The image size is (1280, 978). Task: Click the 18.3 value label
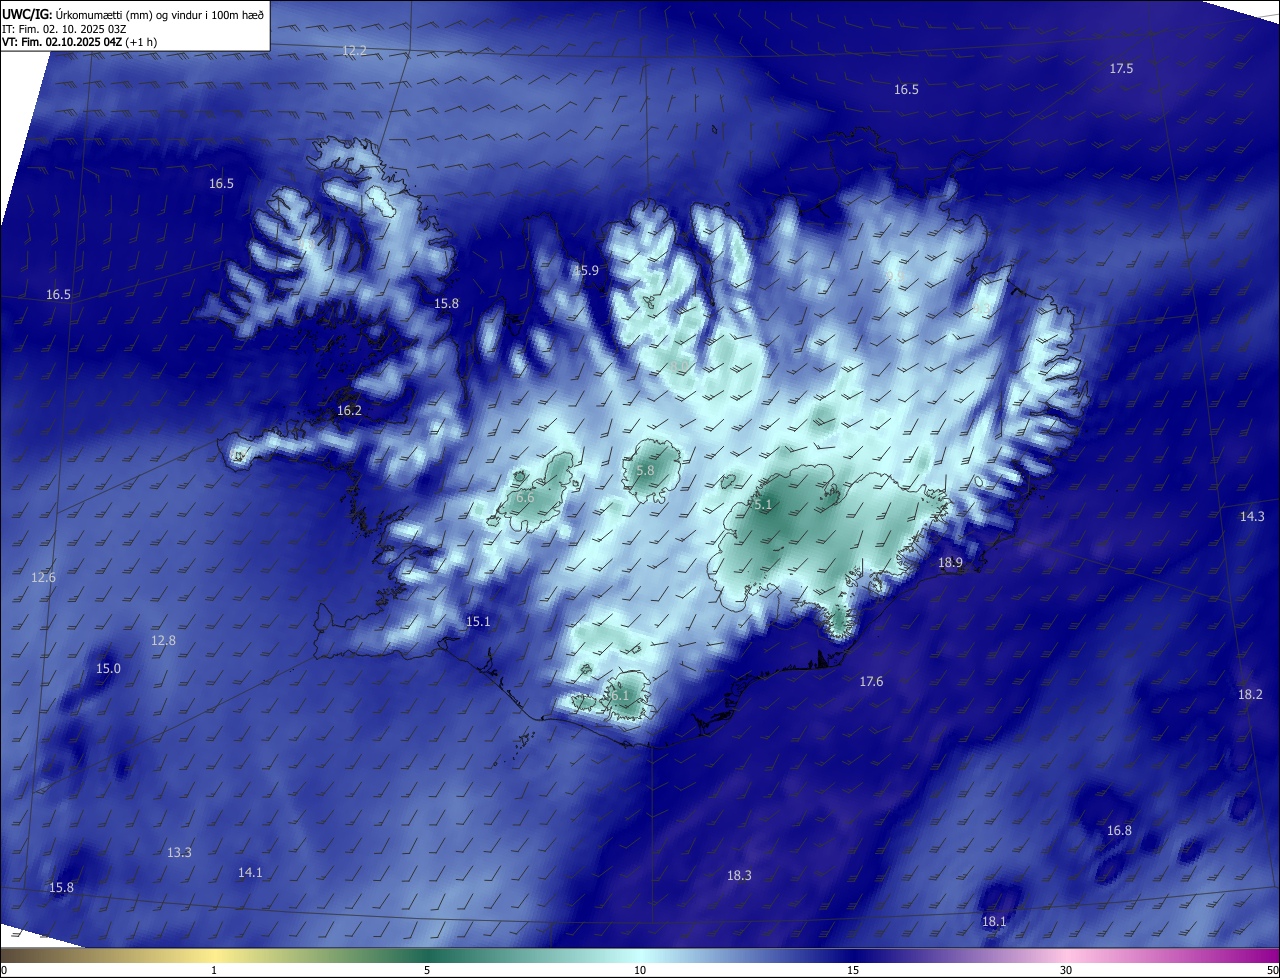pyautogui.click(x=739, y=875)
